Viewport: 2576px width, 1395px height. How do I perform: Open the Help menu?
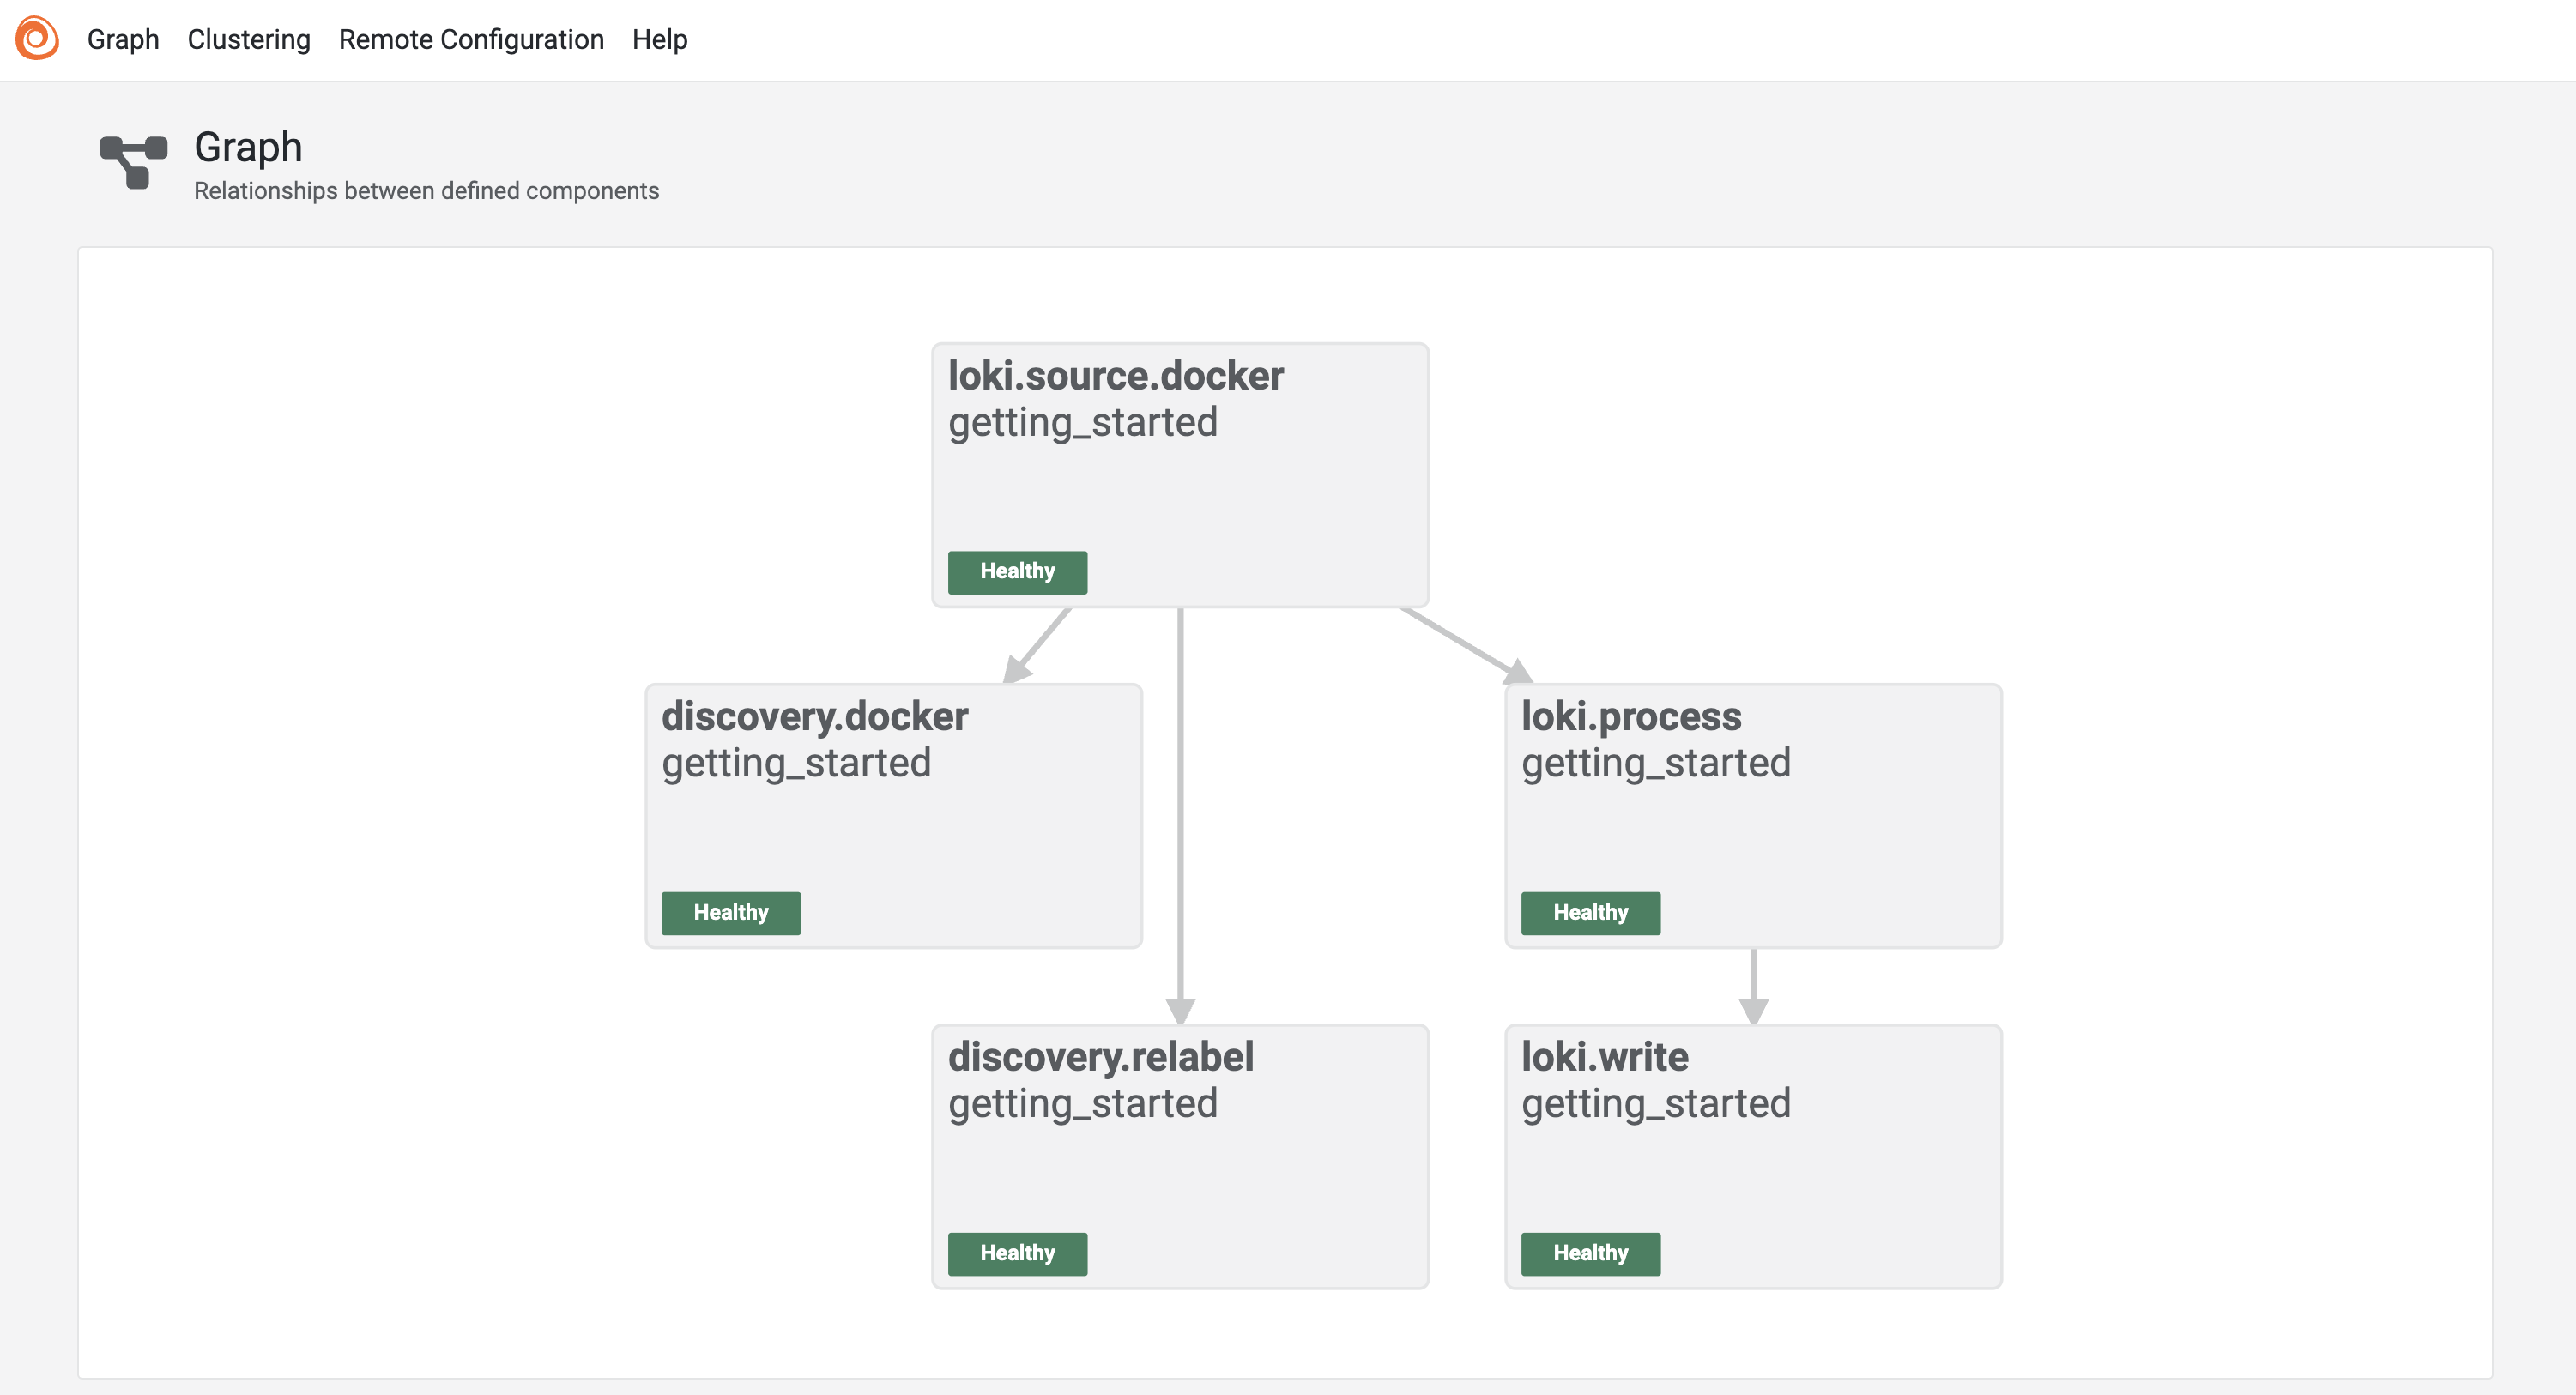tap(659, 39)
